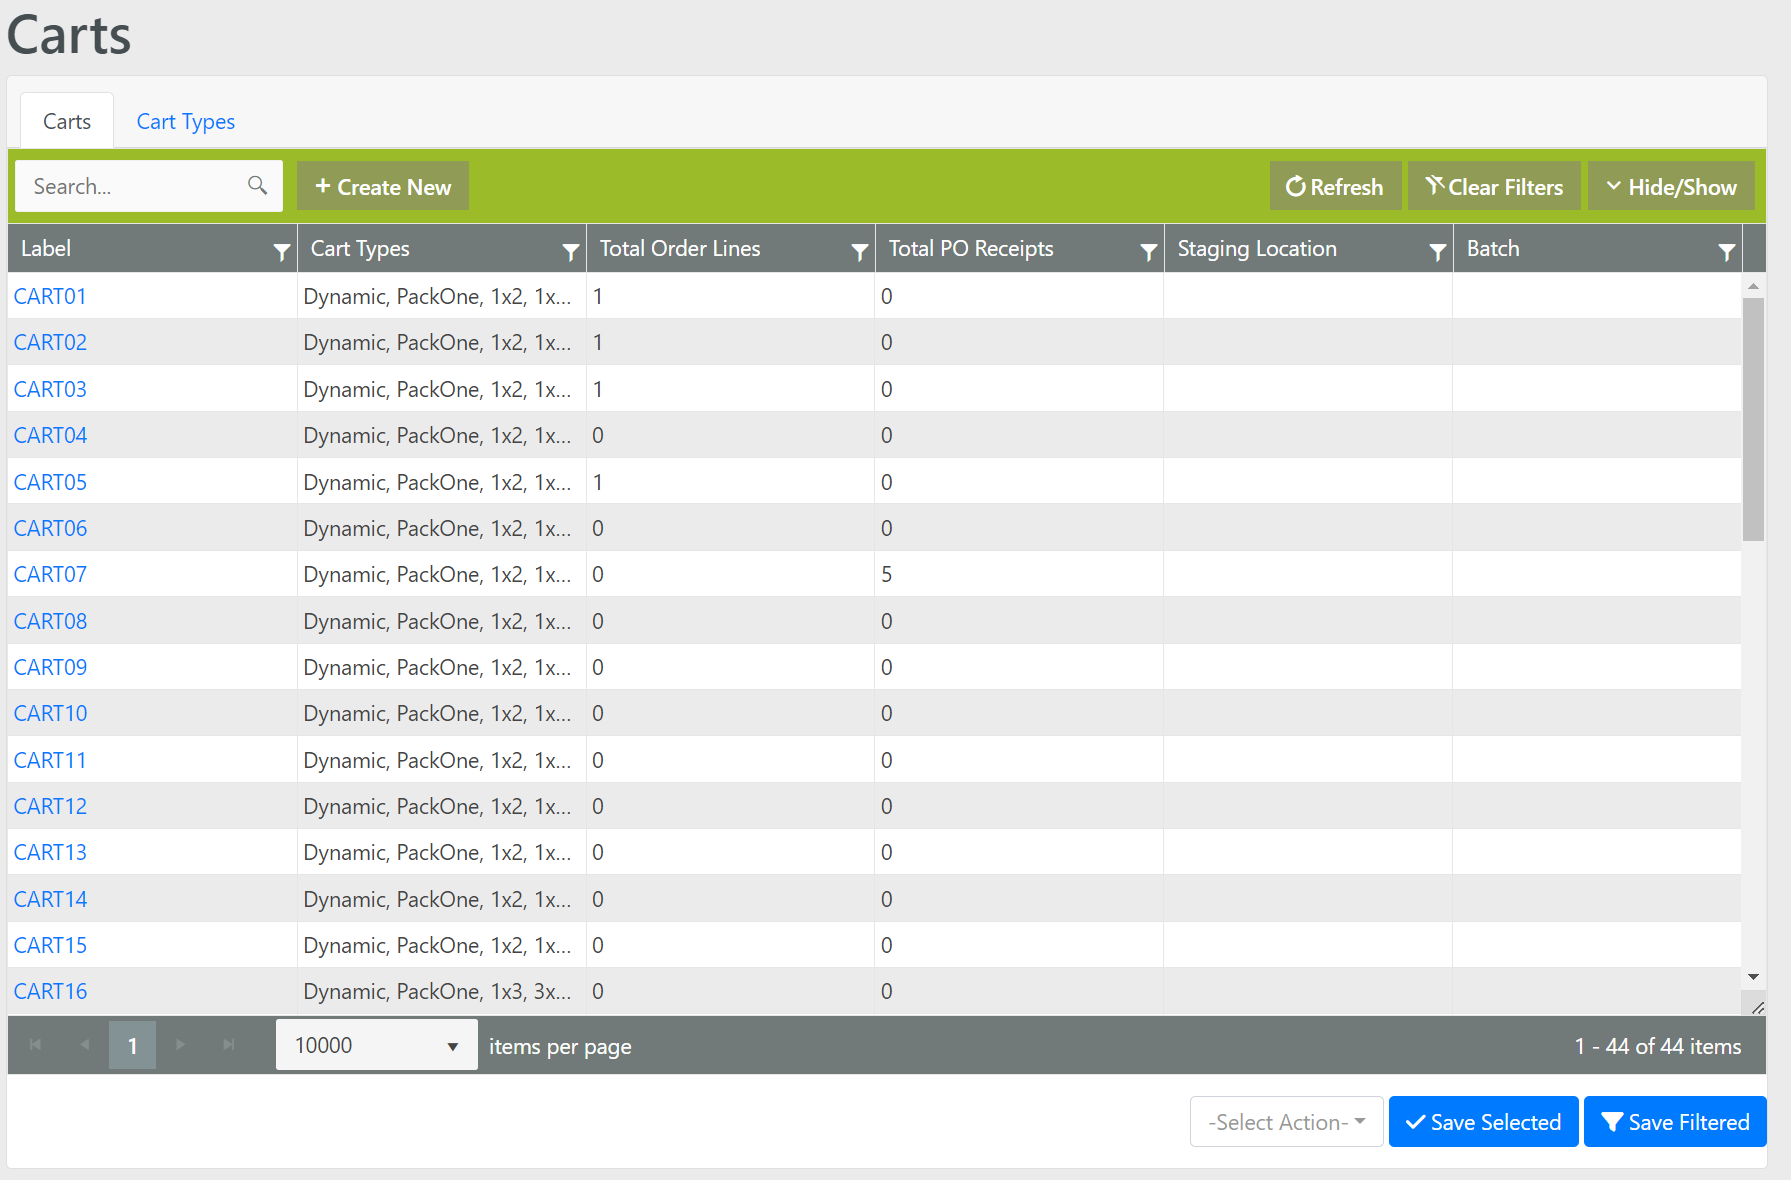
Task: Sort by the Cart Types column header
Action: [360, 248]
